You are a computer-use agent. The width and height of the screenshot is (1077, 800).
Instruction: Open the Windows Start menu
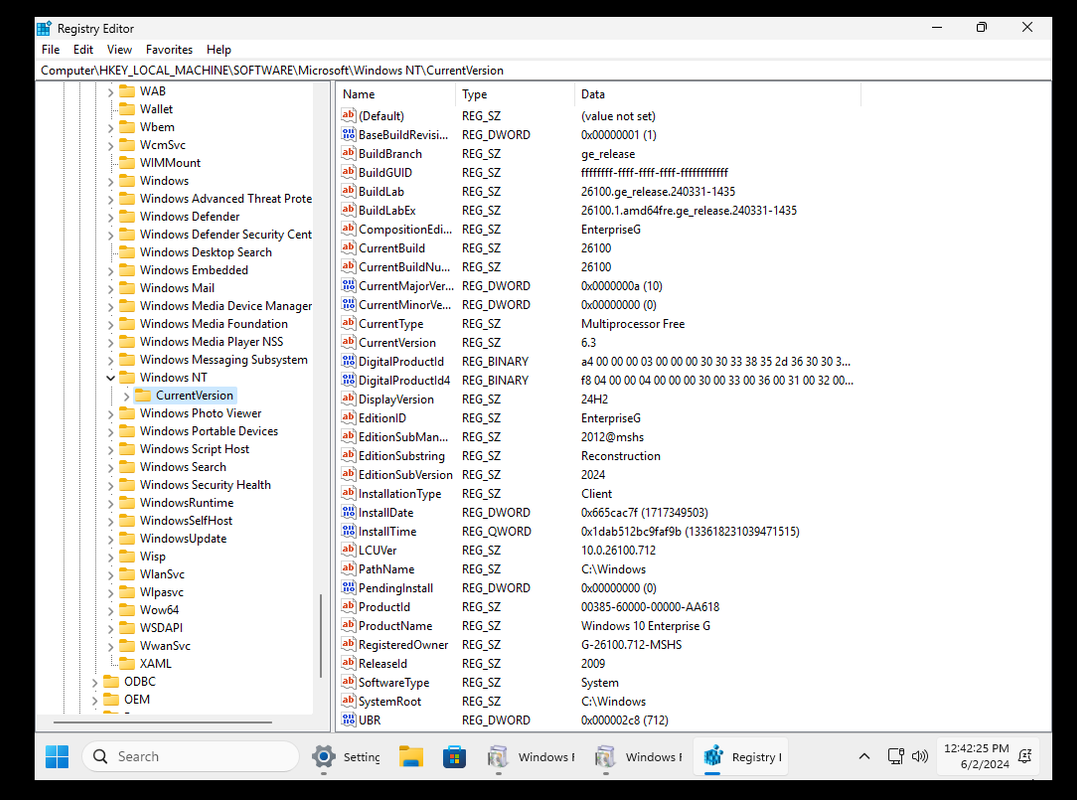[57, 756]
